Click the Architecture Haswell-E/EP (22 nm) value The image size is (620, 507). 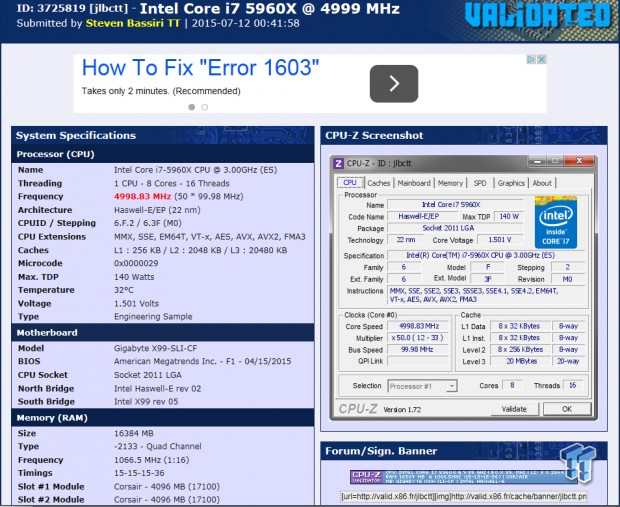pos(157,210)
